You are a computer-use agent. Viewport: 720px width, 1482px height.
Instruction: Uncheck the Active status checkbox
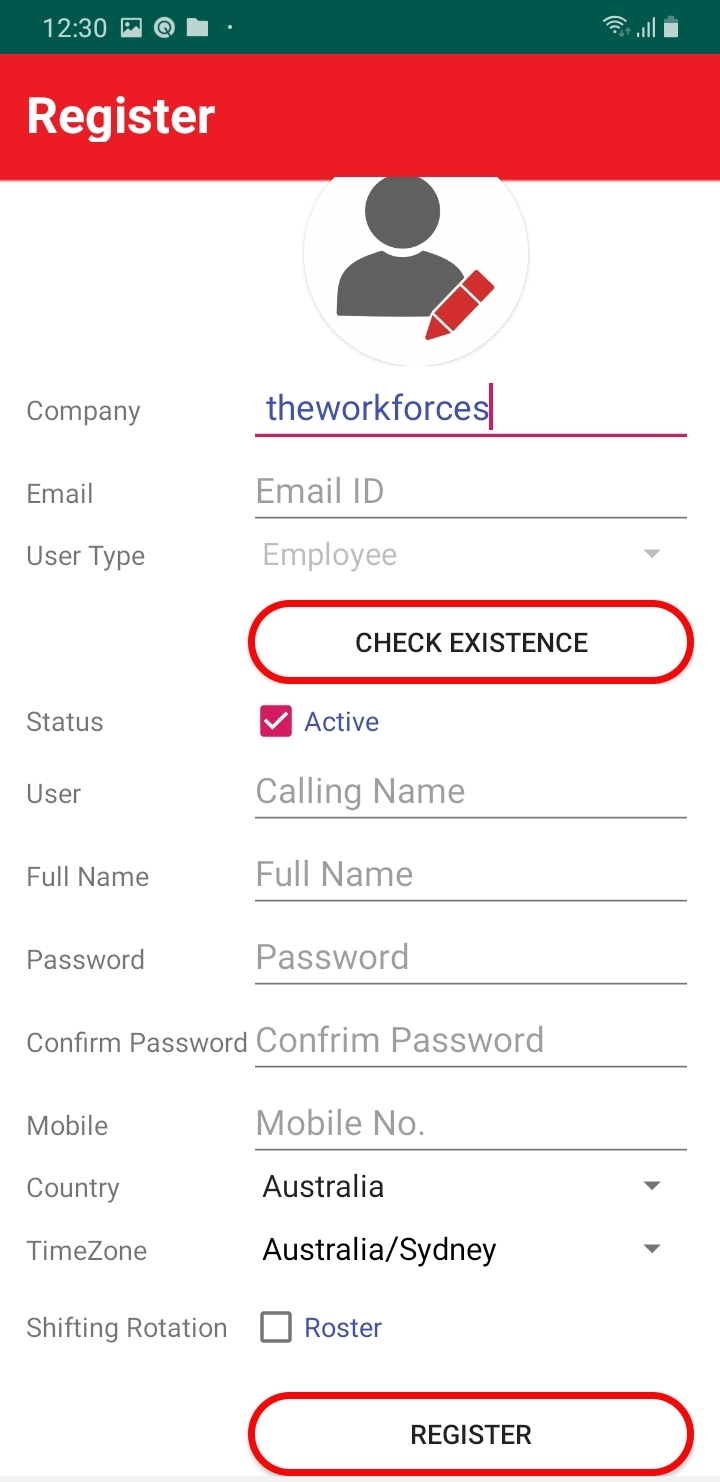pos(276,722)
